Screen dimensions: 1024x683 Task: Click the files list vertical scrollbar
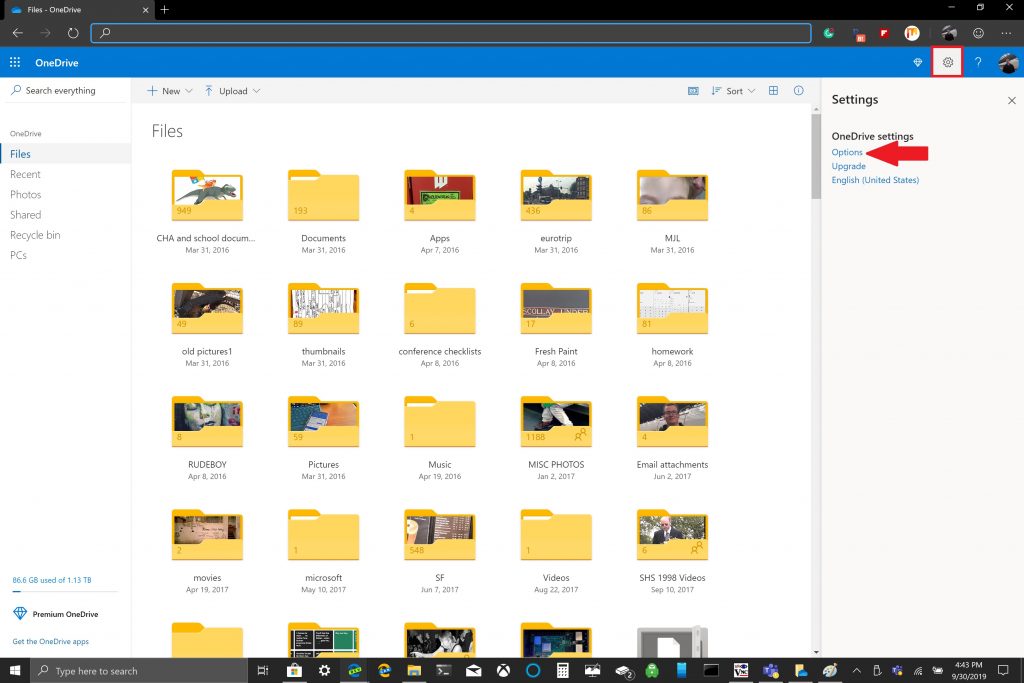point(816,157)
